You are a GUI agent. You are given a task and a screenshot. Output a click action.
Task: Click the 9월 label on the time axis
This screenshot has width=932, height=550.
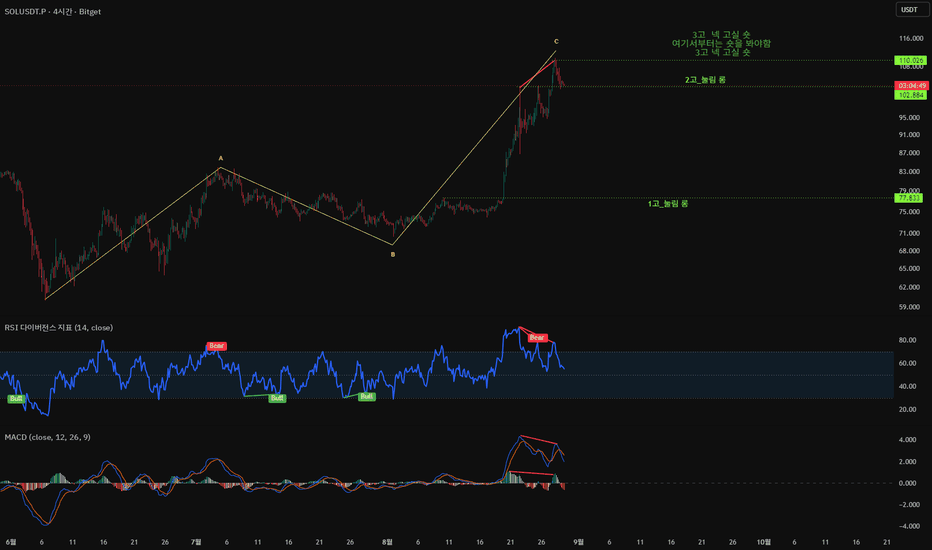578,542
